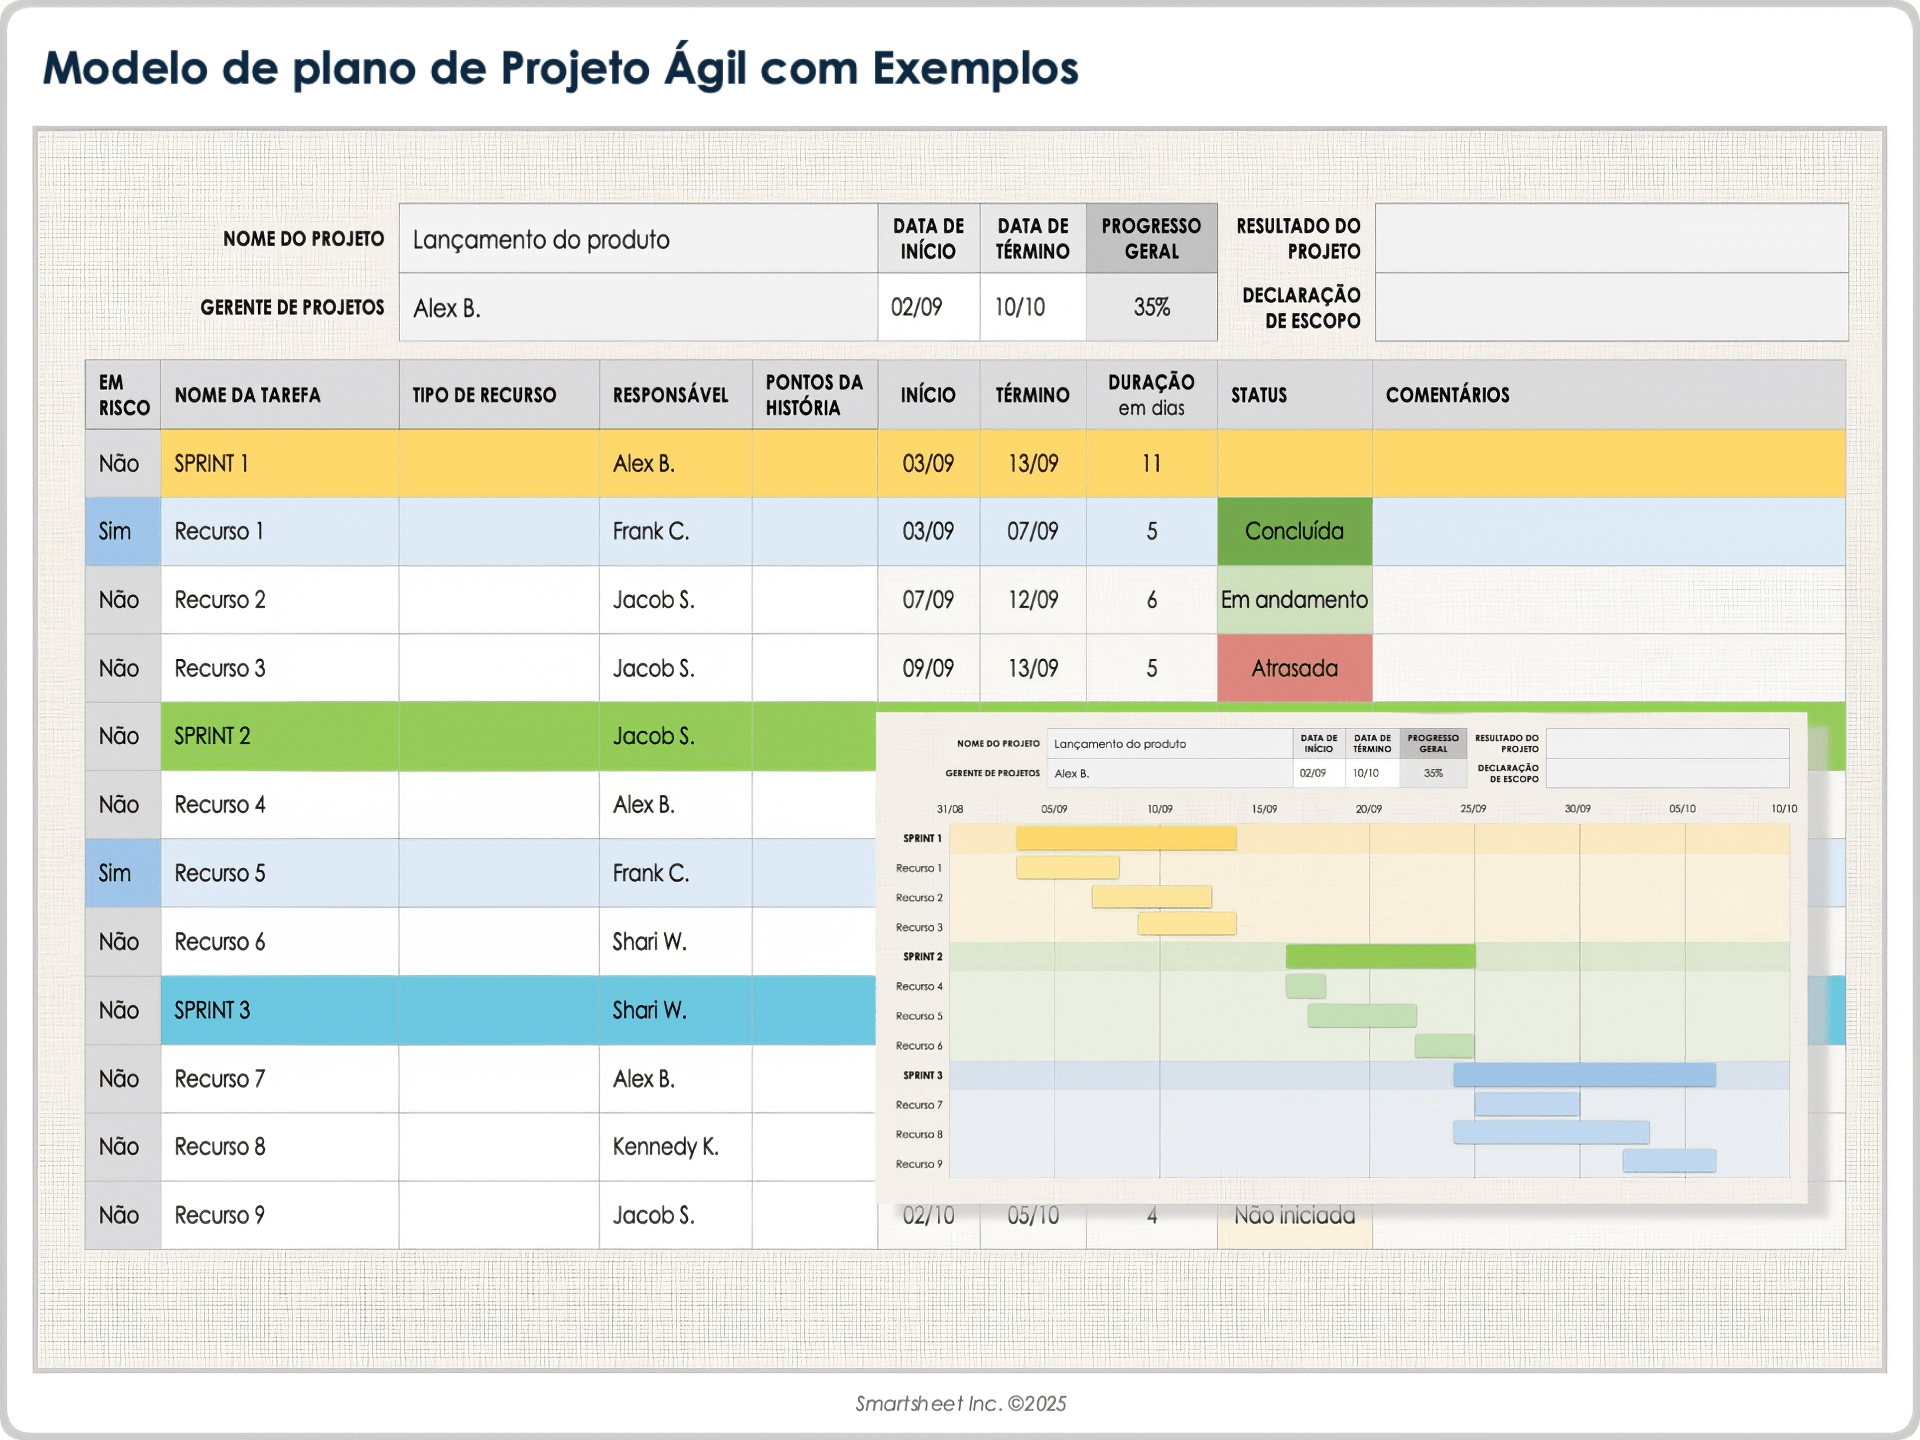The image size is (1920, 1440).
Task: Click the Concluída status cell for Recurso 1
Action: (1294, 531)
